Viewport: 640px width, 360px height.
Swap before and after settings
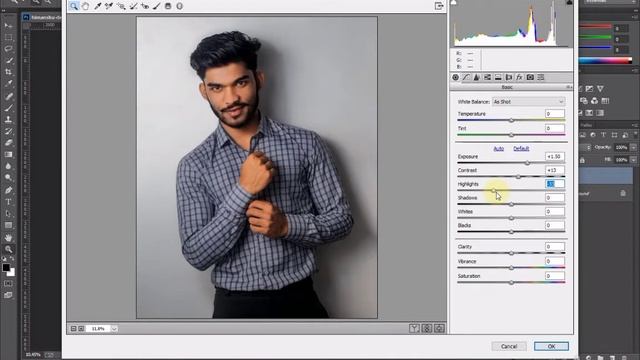coord(427,328)
